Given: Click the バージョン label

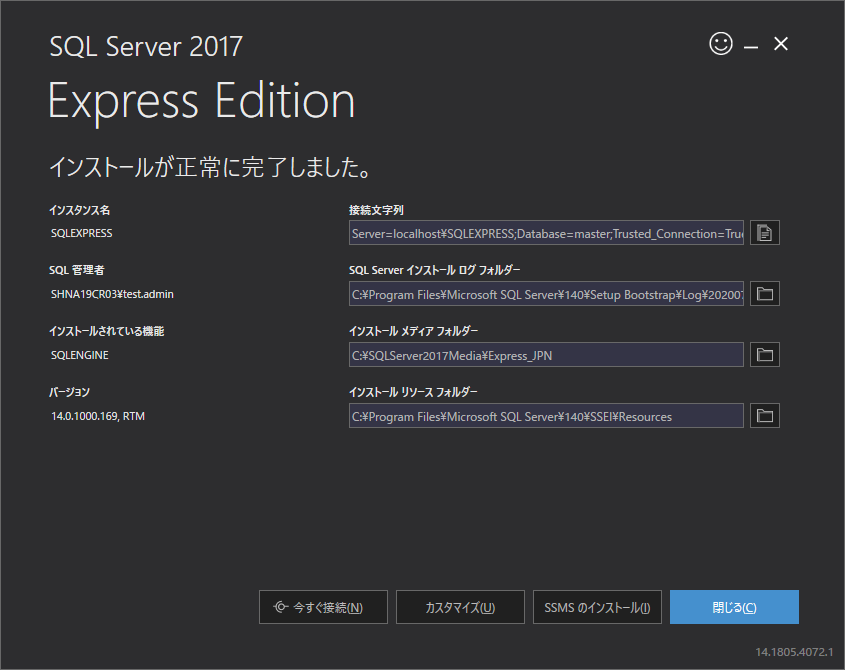Looking at the screenshot, I should point(70,392).
